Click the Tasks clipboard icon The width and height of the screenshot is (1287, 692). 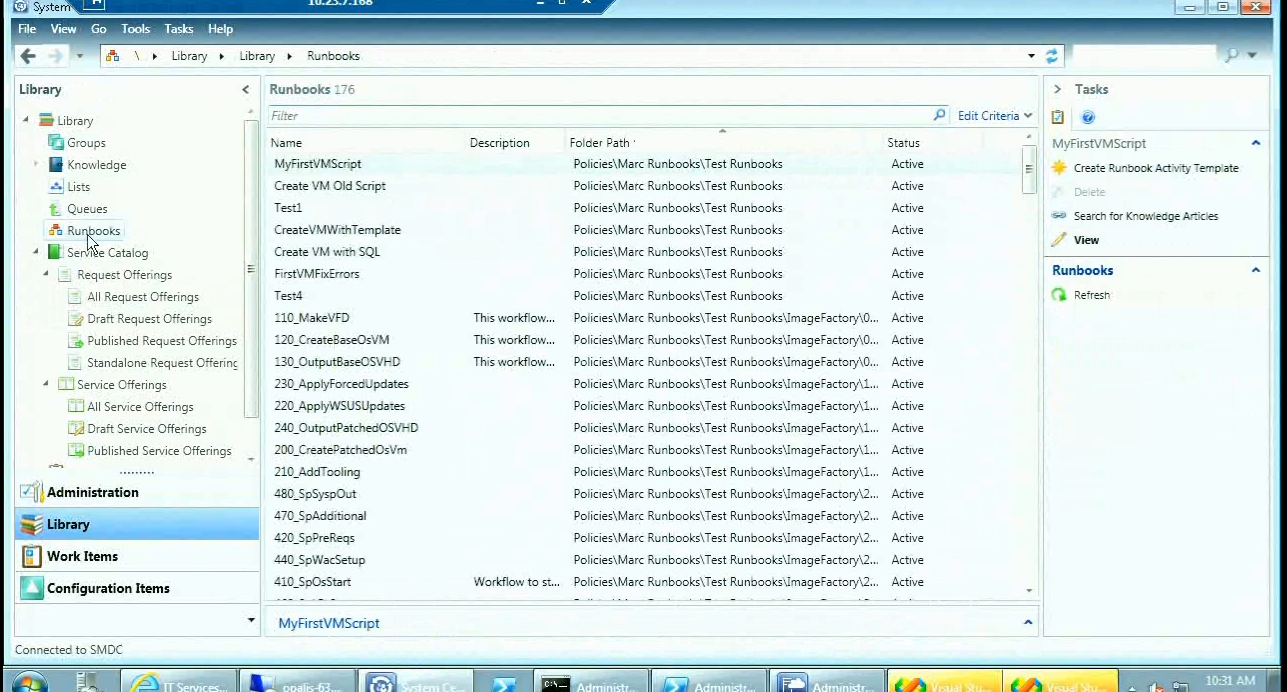1058,117
